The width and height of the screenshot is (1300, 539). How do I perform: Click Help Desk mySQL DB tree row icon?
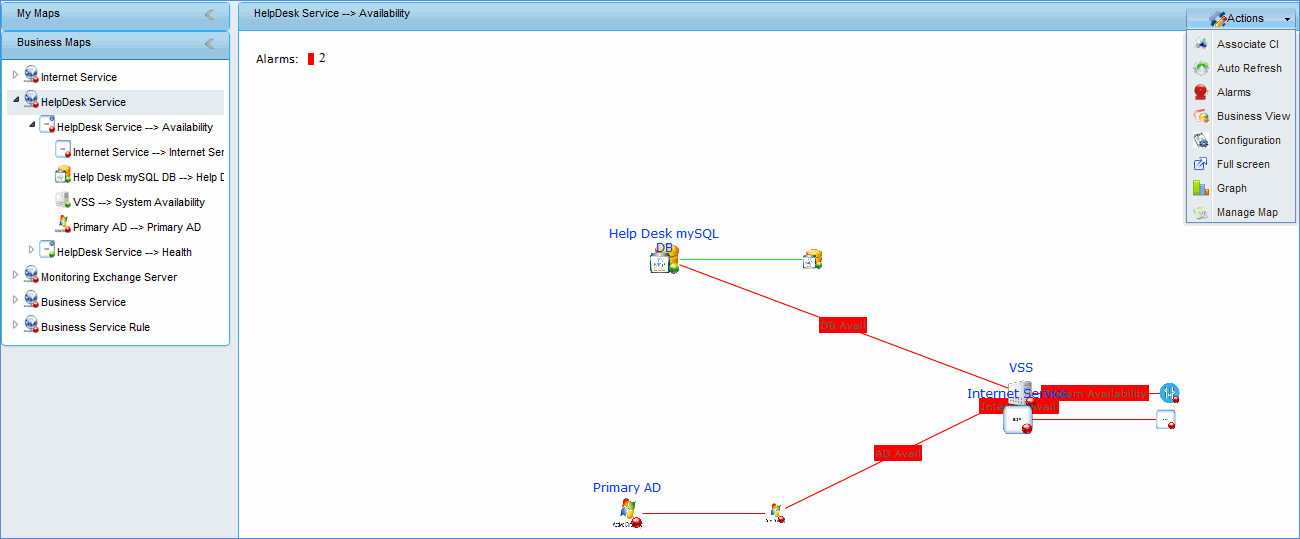(x=63, y=175)
